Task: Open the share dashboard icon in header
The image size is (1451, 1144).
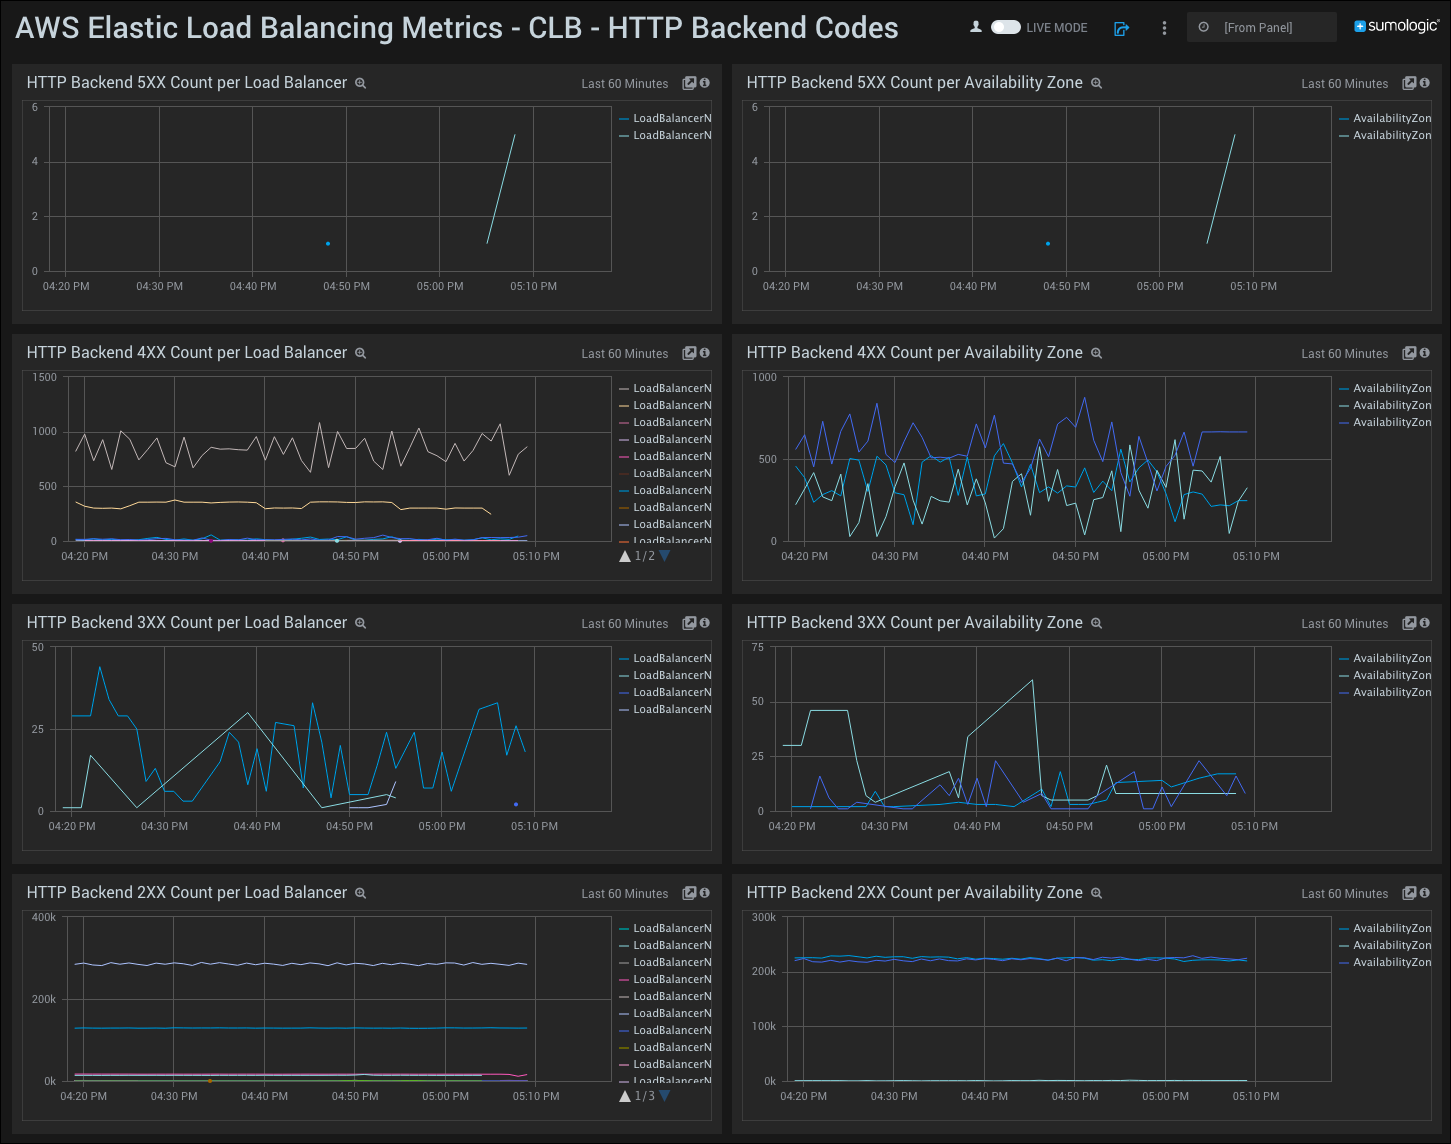Action: click(x=1121, y=28)
